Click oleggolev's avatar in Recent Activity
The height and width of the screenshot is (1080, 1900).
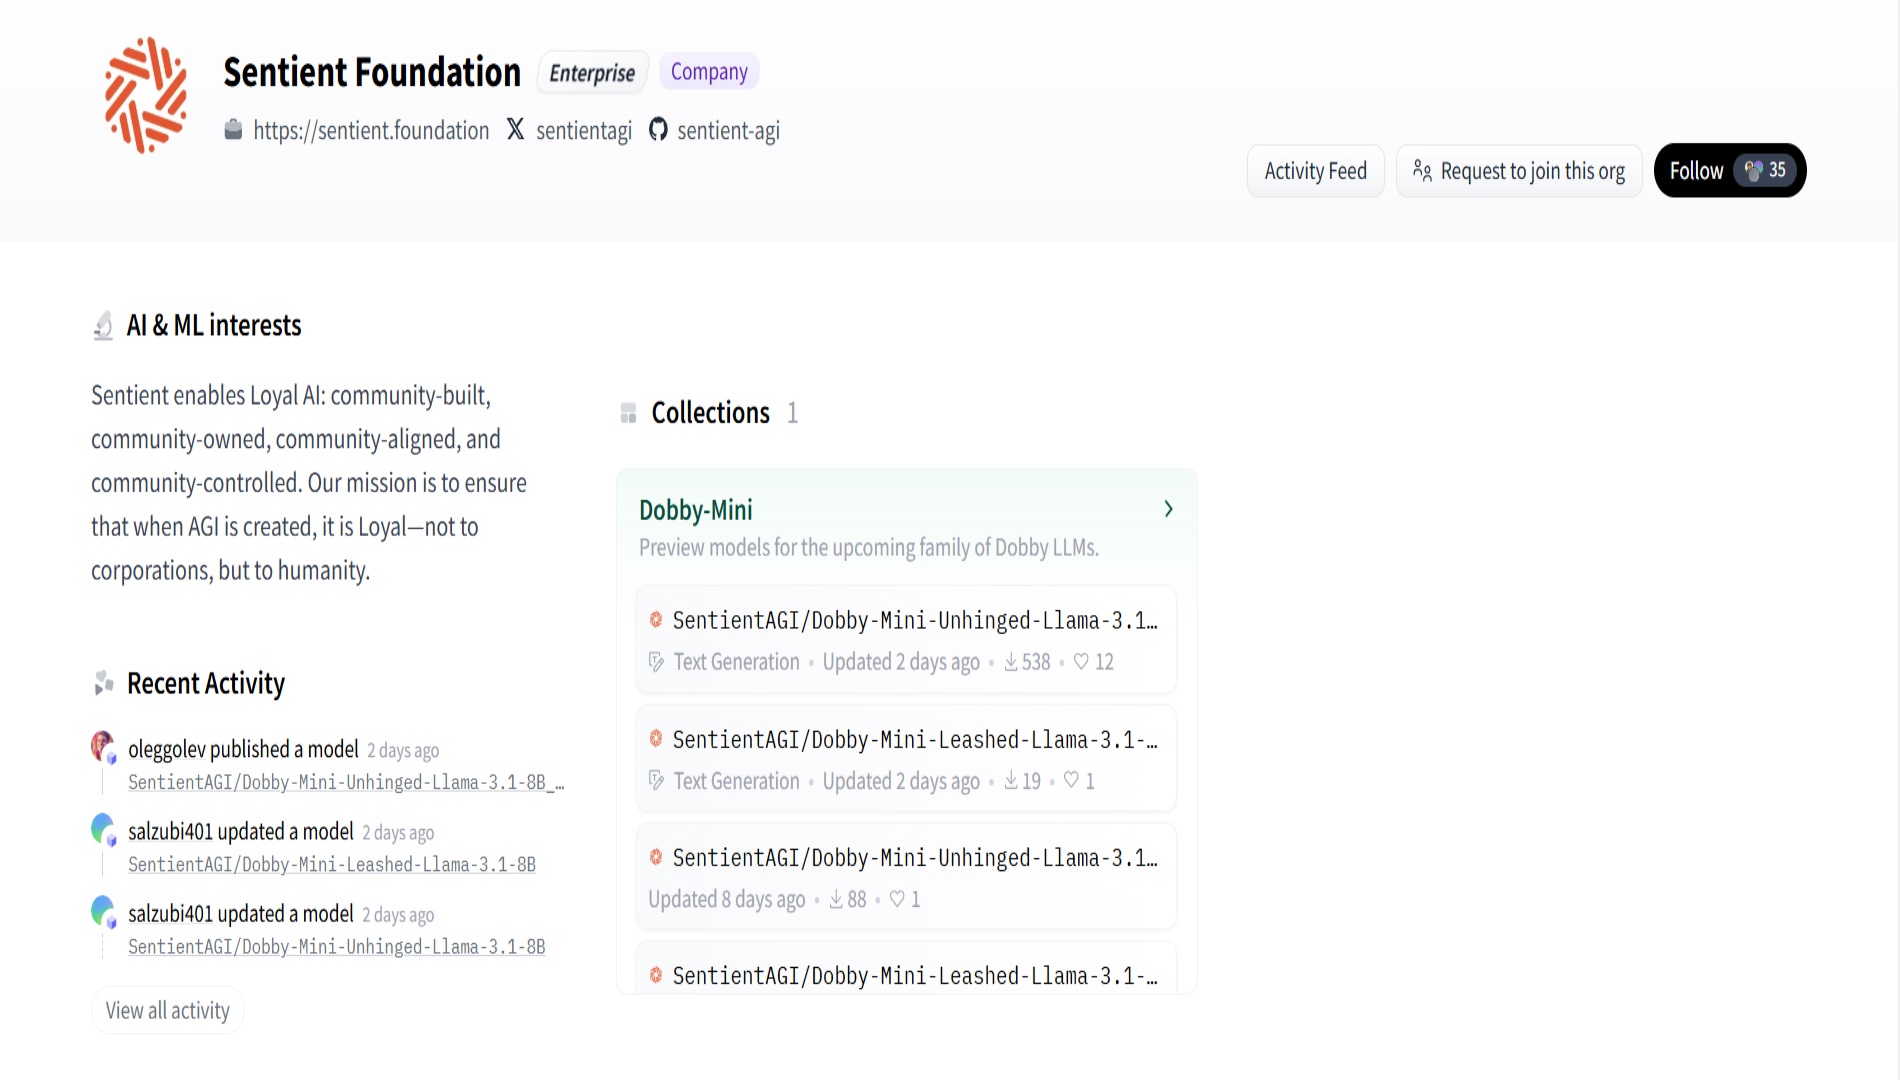[x=103, y=746]
